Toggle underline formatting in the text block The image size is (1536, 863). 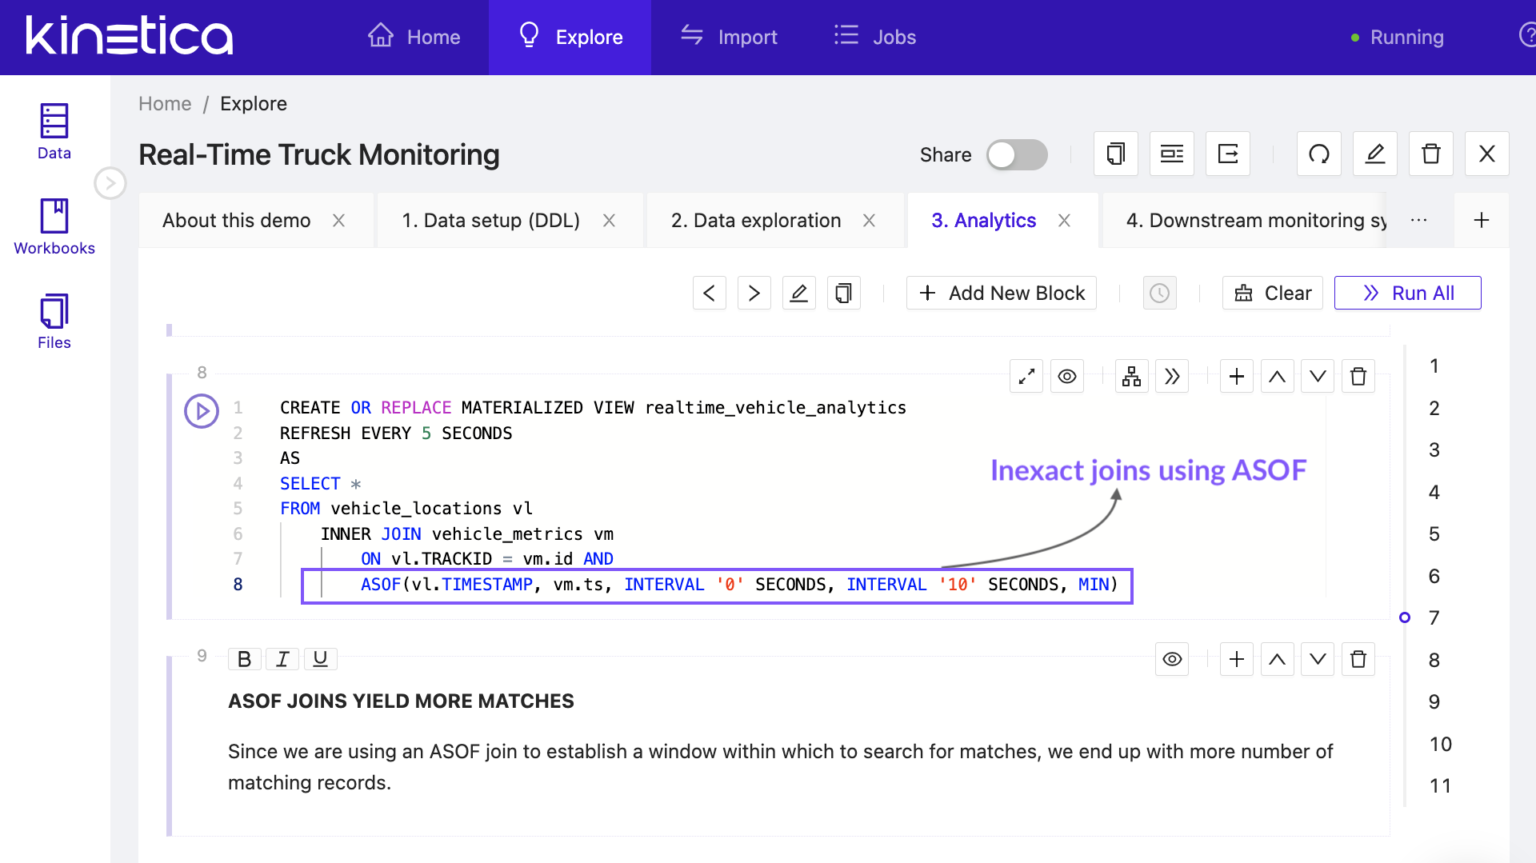click(x=320, y=658)
